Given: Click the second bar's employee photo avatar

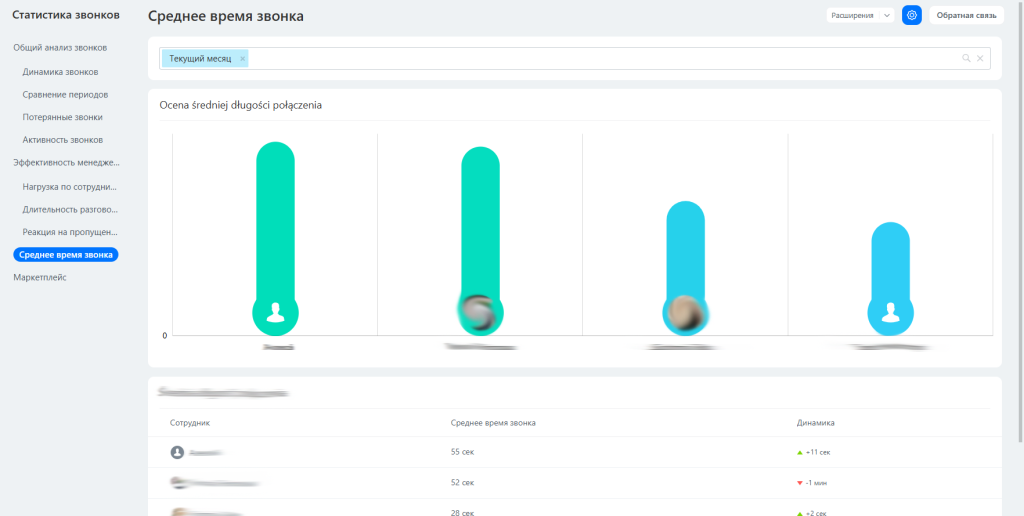Looking at the screenshot, I should tap(480, 313).
